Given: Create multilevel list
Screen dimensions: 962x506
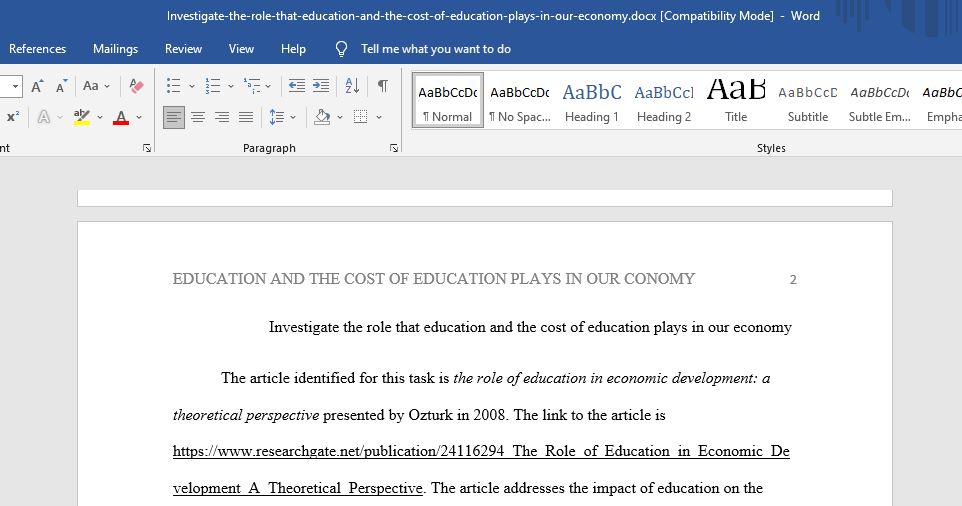Looking at the screenshot, I should pyautogui.click(x=252, y=86).
